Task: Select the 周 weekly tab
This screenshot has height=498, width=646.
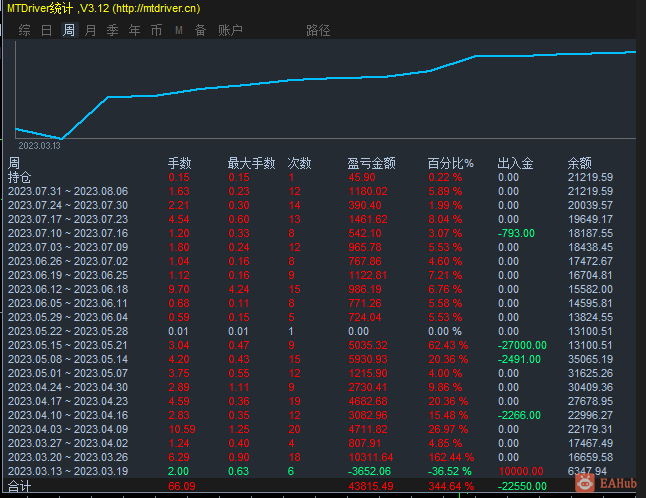Action: tap(69, 30)
